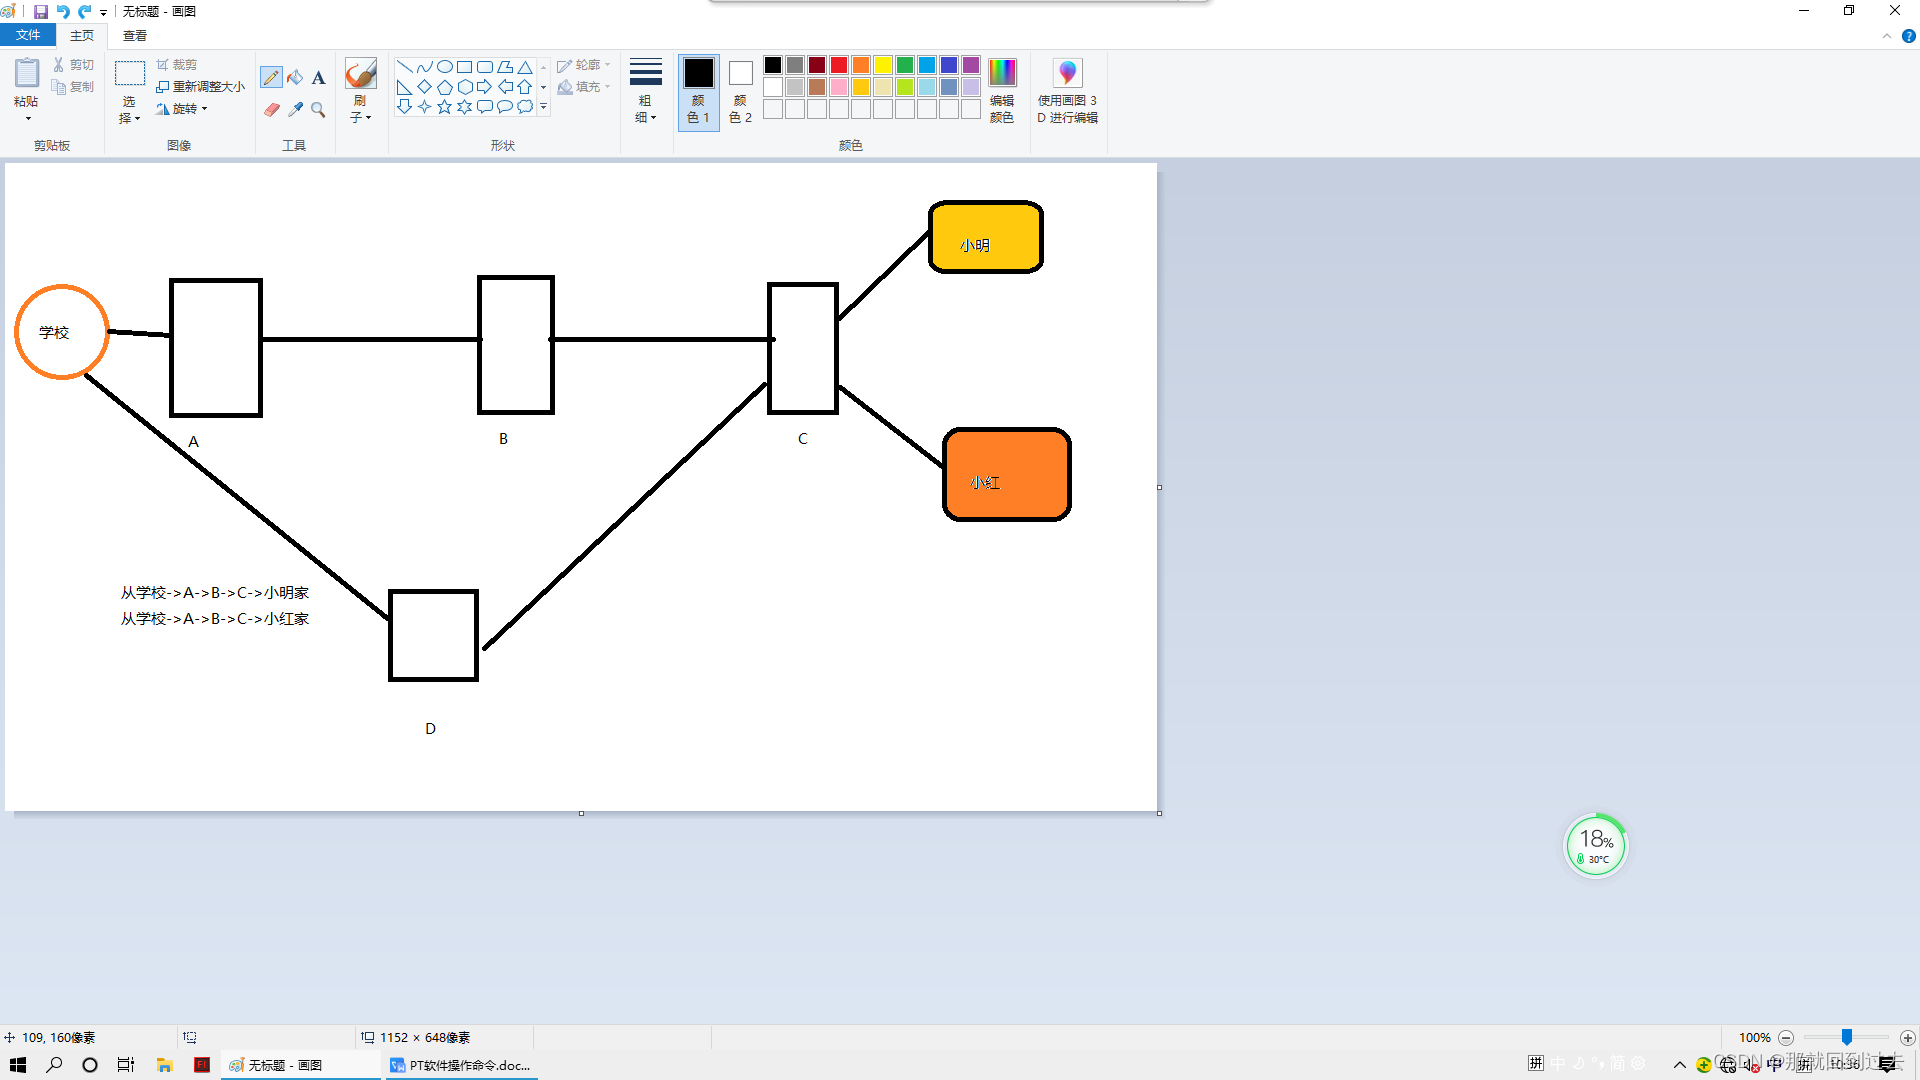Open PT软件操作命令.doc in taskbar
This screenshot has height=1080, width=1920.
(x=460, y=1065)
